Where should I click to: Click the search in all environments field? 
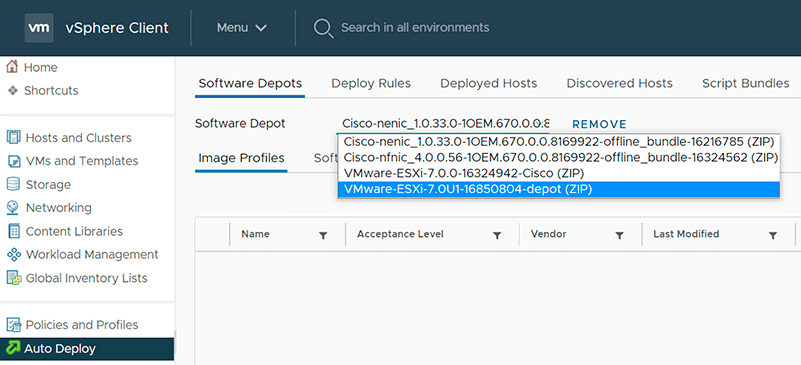coord(415,28)
